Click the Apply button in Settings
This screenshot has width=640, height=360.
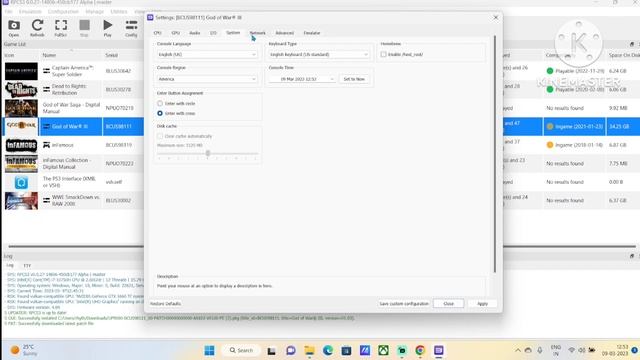(482, 304)
